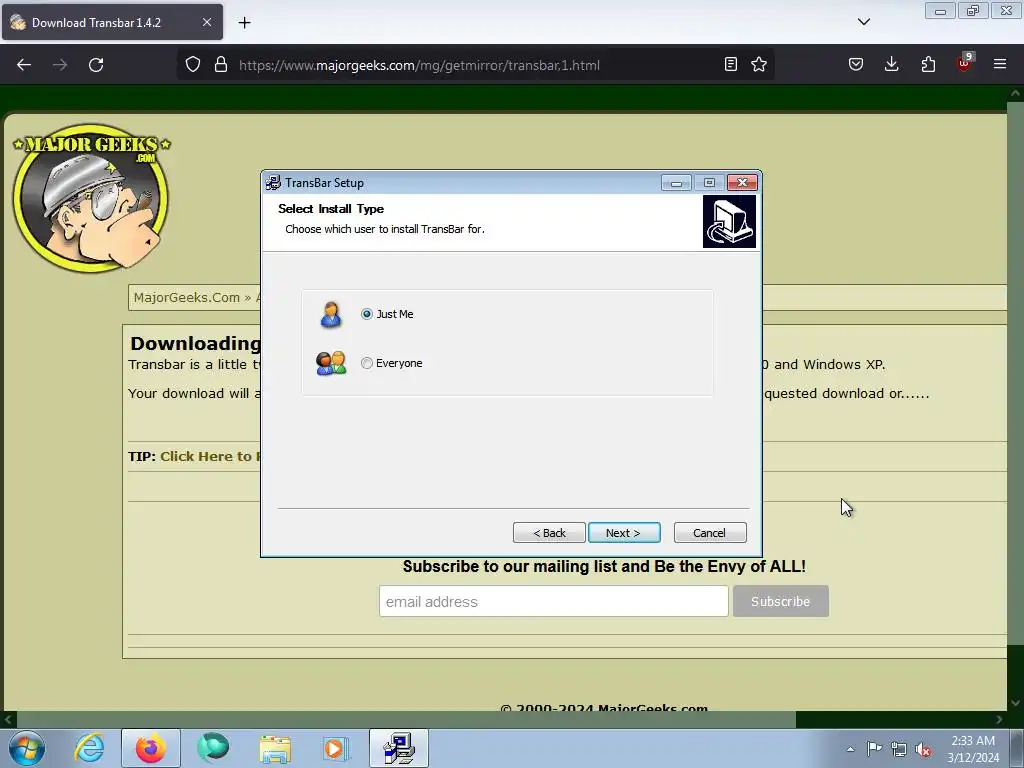
Task: Click the taskbar clock showing 2:33 AM
Action: click(x=973, y=749)
